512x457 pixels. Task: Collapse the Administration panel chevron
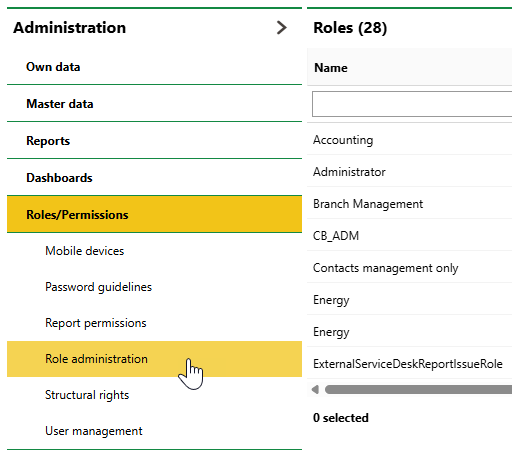[x=282, y=28]
